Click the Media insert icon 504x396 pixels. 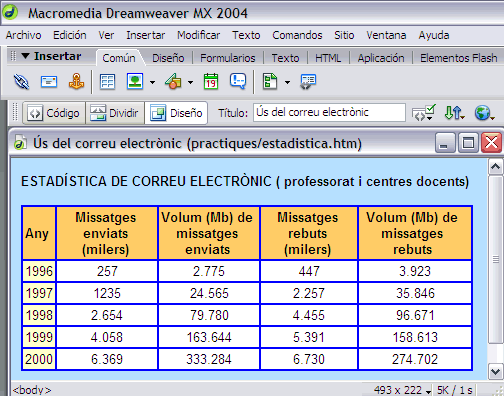coord(173,81)
